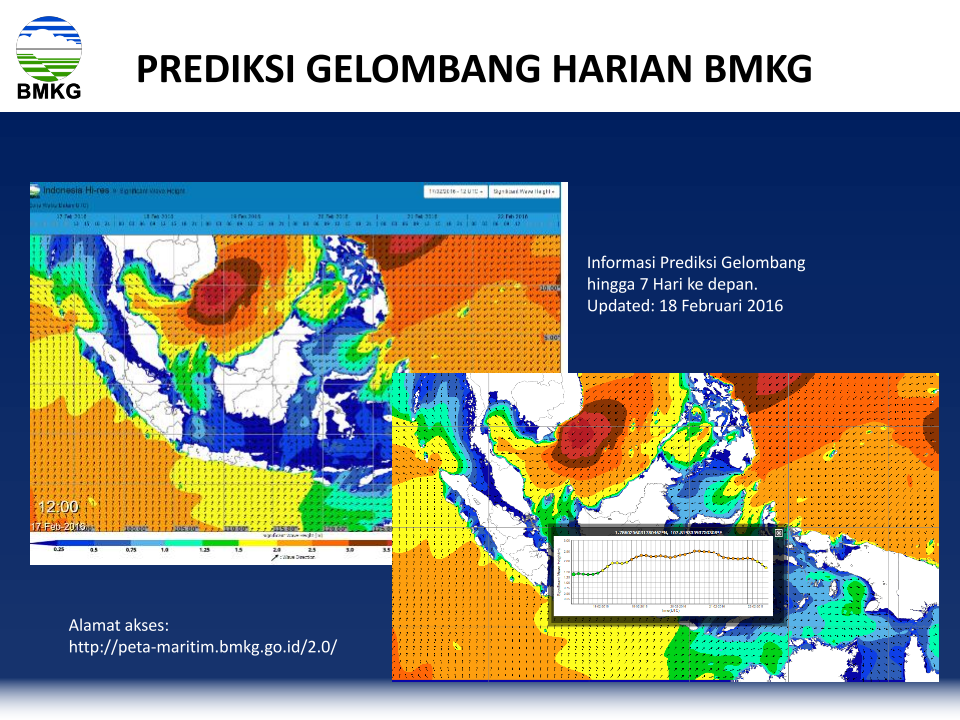This screenshot has height=720, width=960.
Task: Open the Significant Wave Height dropdown
Action: pyautogui.click(x=524, y=192)
